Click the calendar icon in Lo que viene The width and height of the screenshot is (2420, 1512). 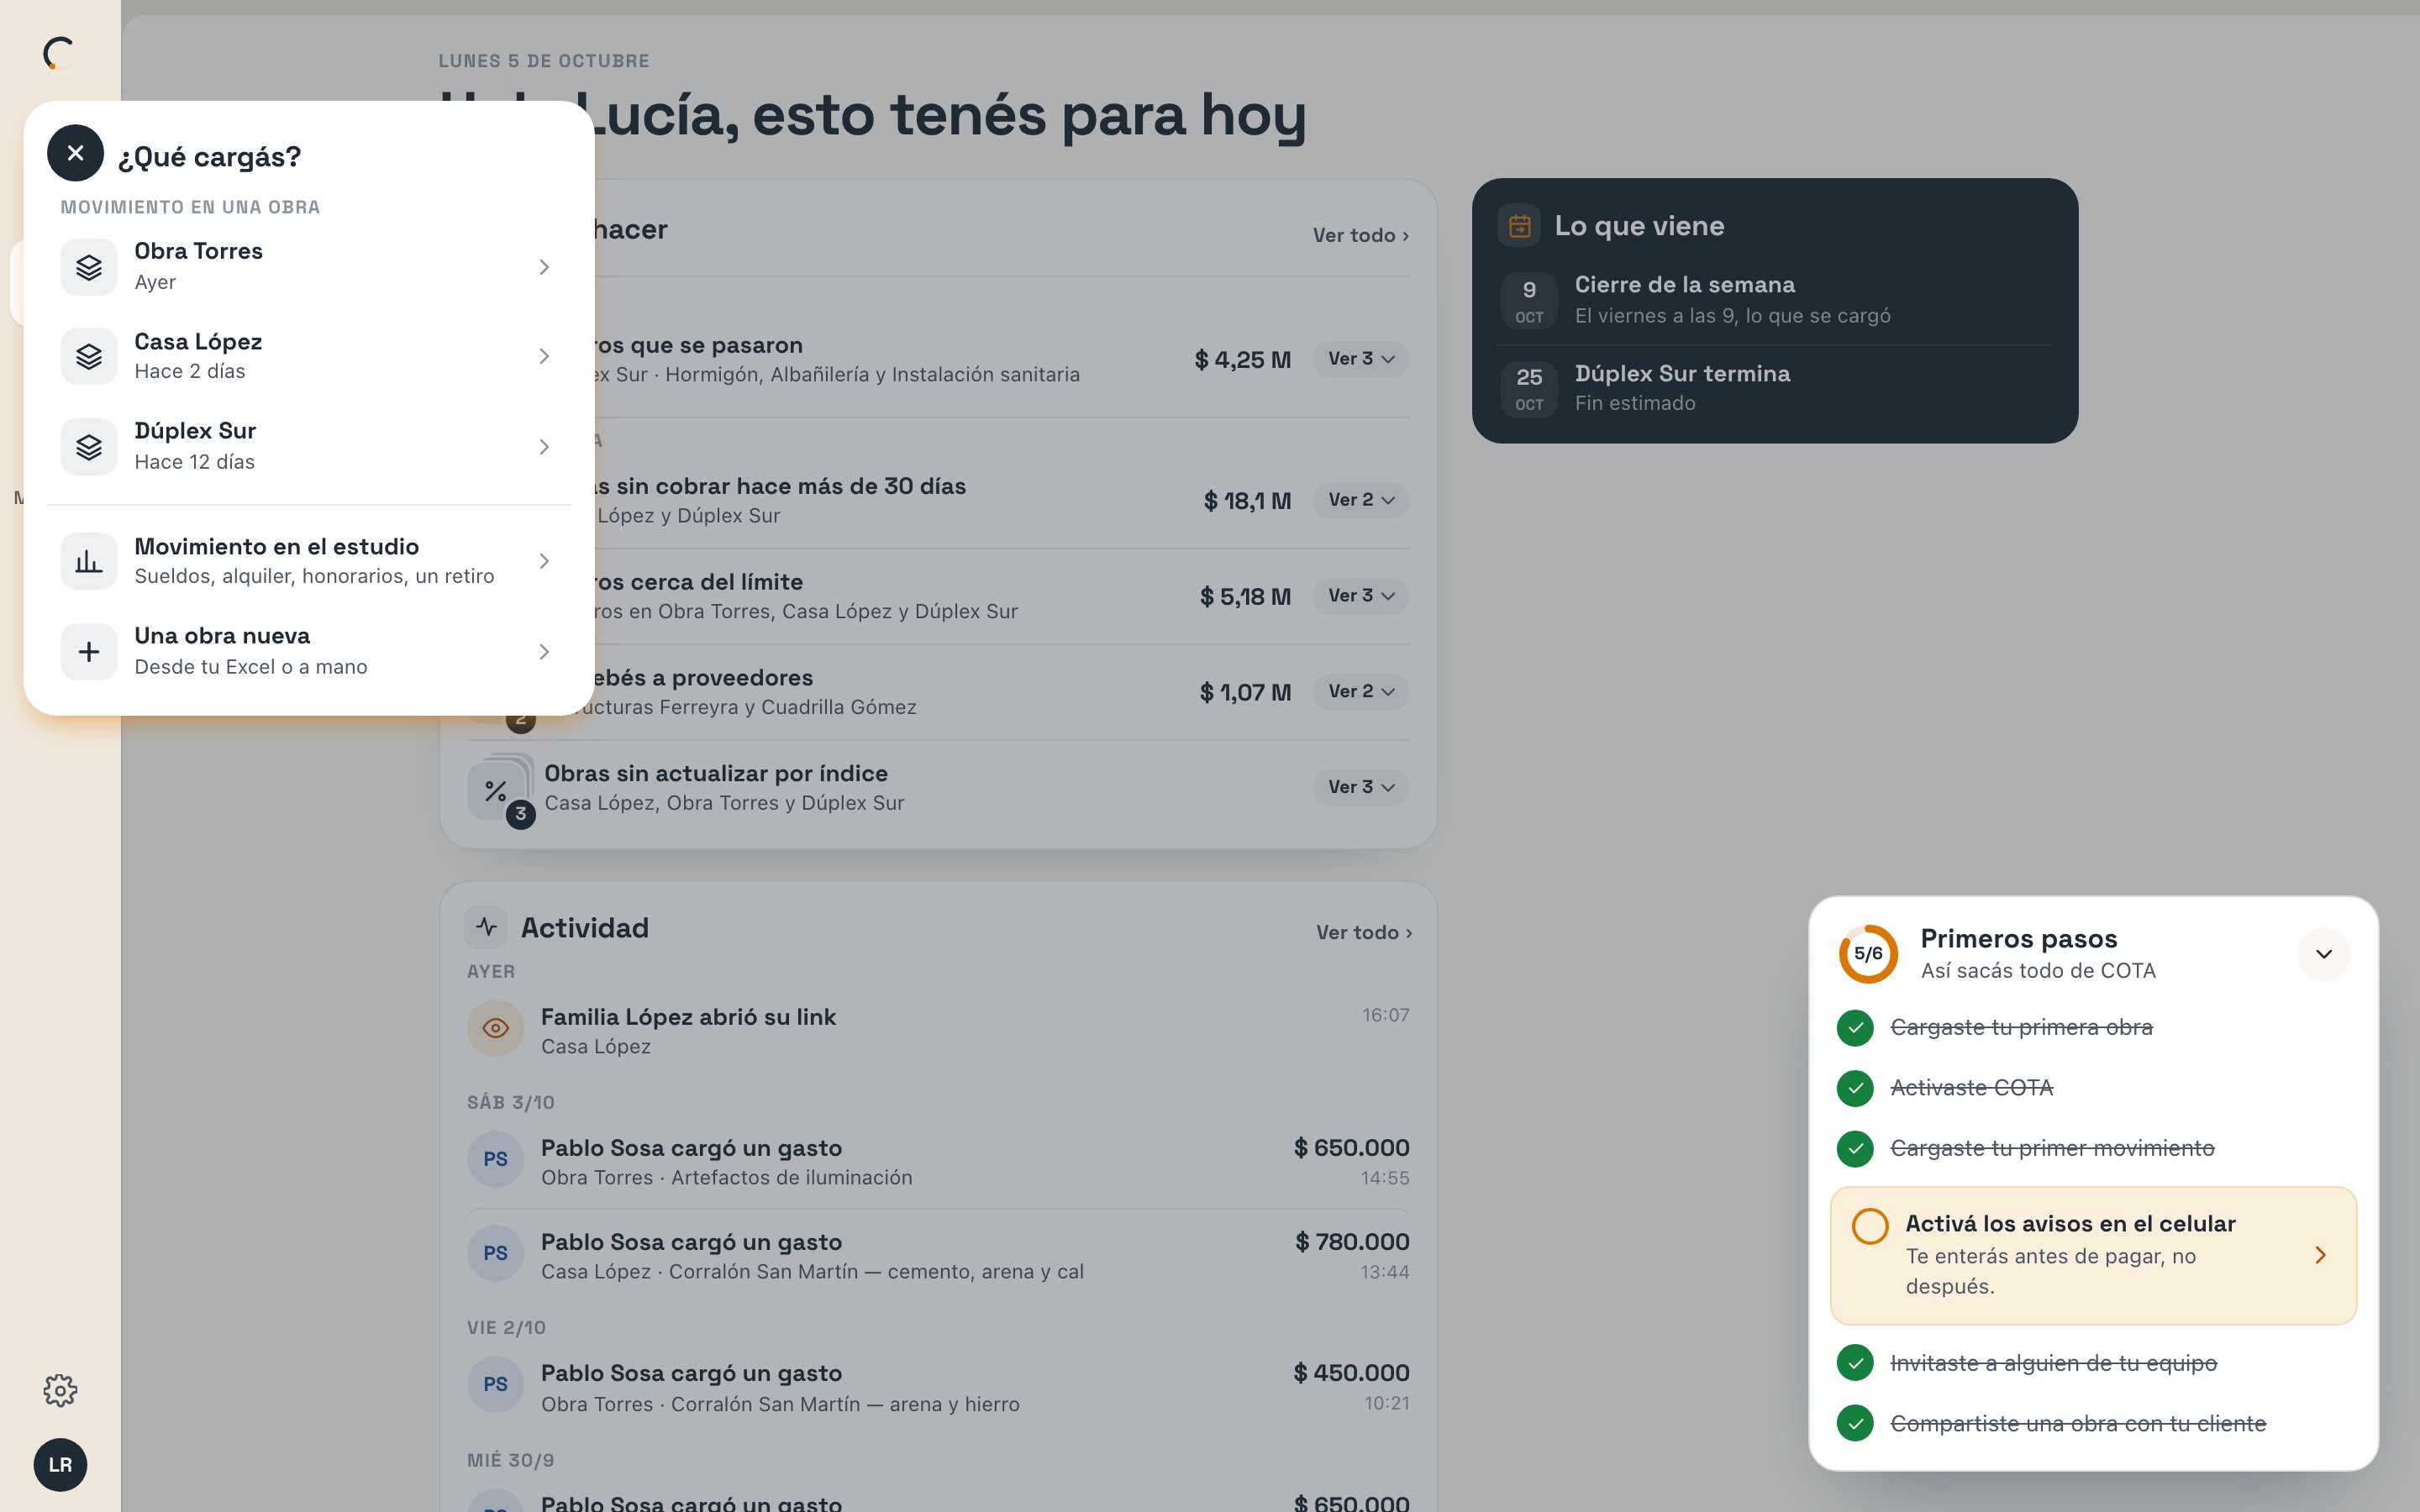[1519, 226]
